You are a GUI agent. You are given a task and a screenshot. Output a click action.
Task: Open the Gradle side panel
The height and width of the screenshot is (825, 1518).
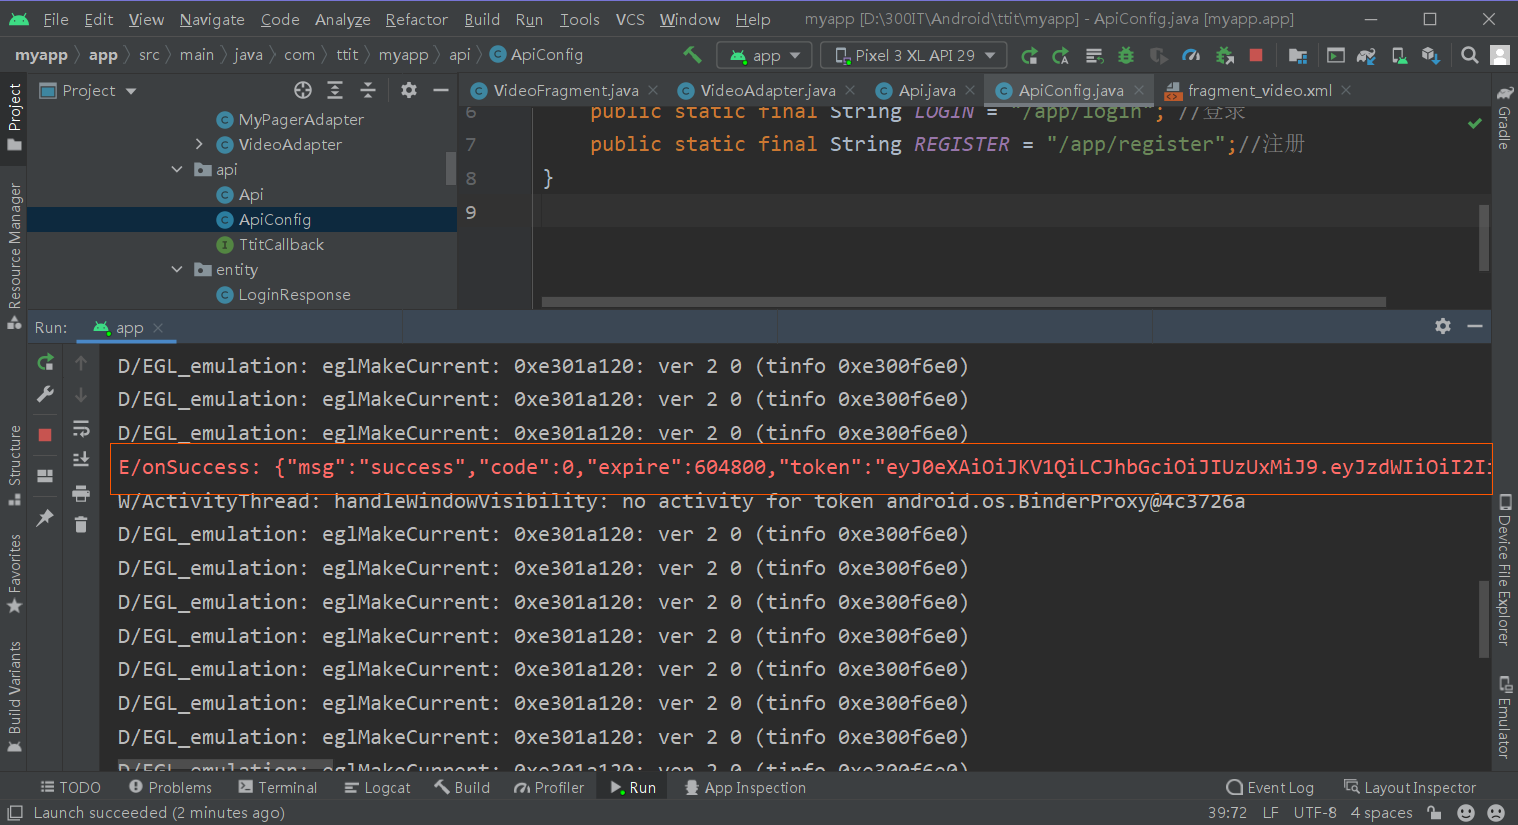point(1504,118)
